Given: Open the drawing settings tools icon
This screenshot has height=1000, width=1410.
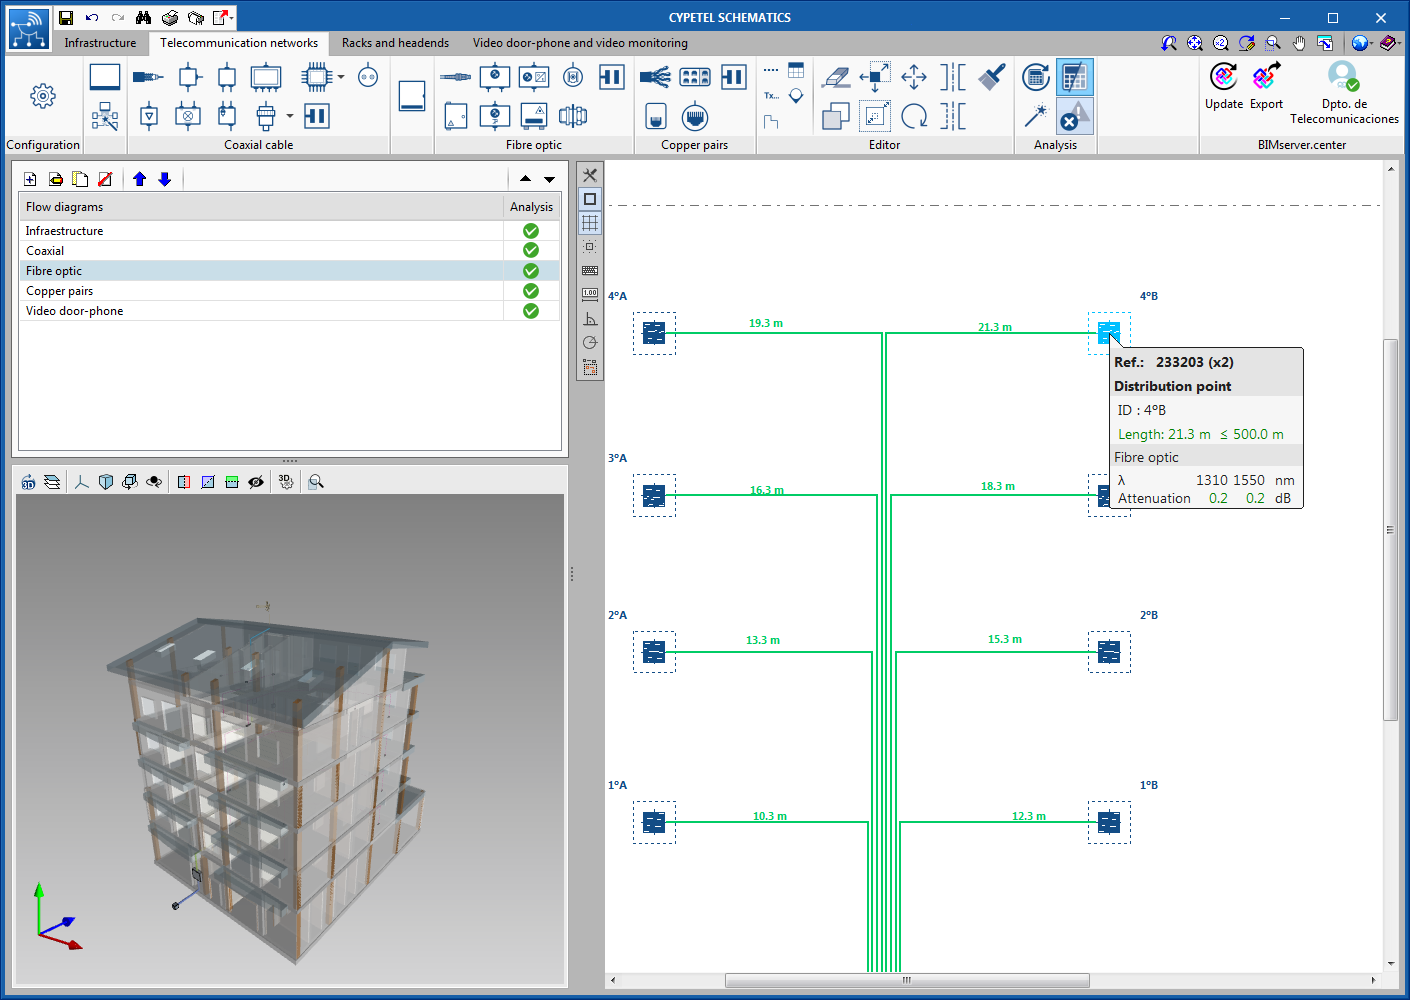Looking at the screenshot, I should 590,175.
